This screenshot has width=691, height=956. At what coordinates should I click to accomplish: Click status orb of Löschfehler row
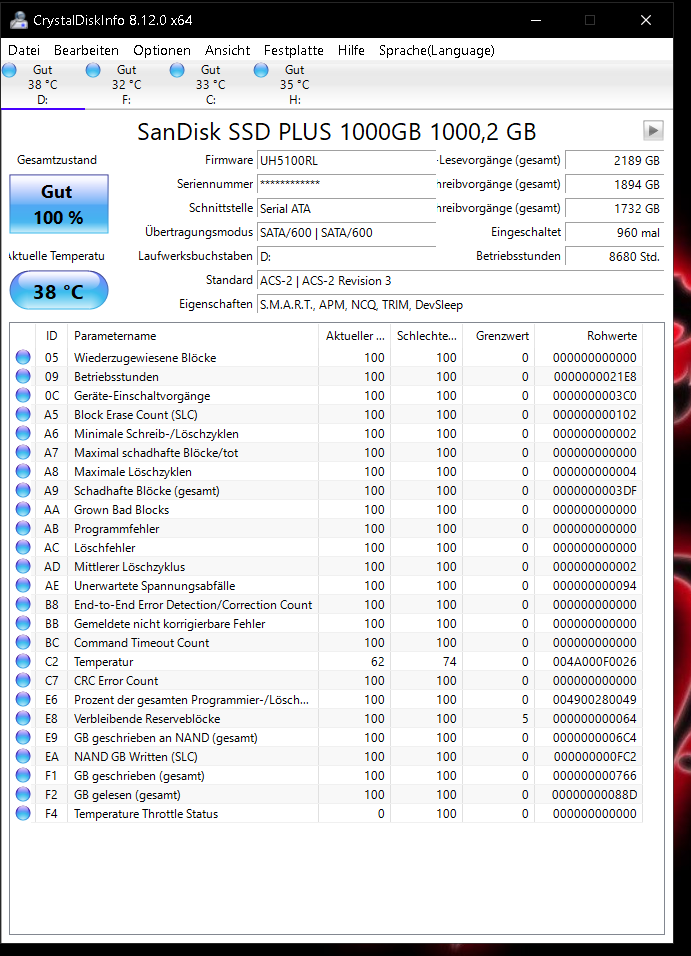[x=23, y=548]
